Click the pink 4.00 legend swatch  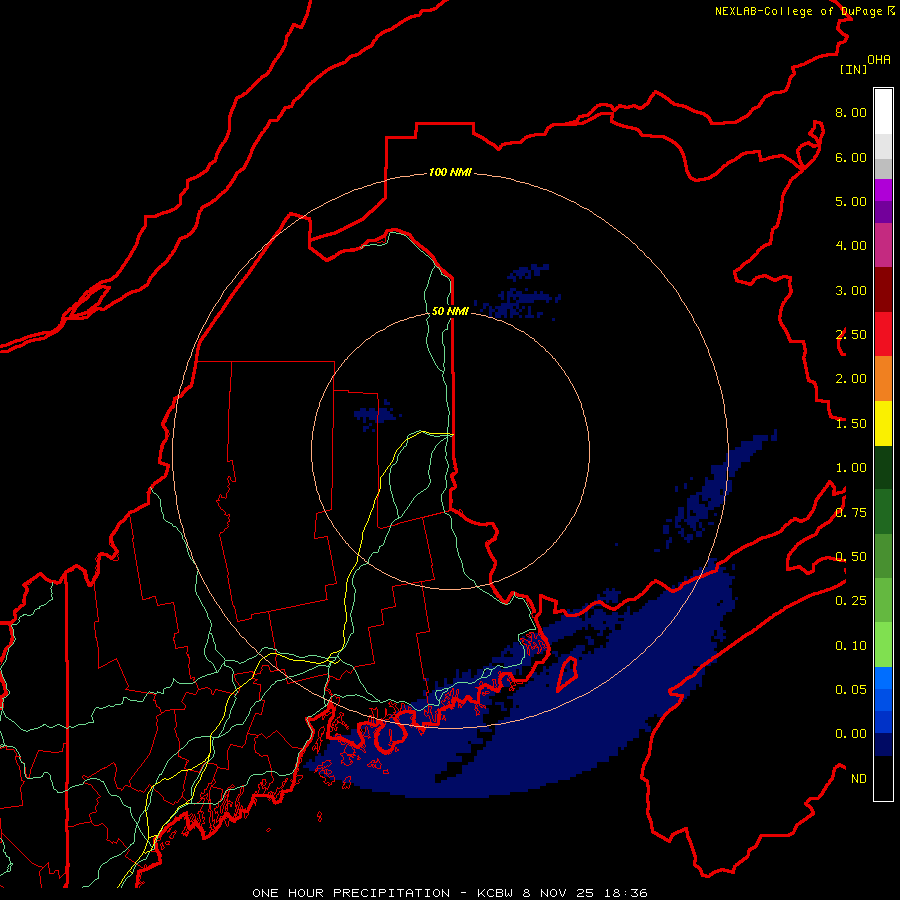[x=883, y=245]
